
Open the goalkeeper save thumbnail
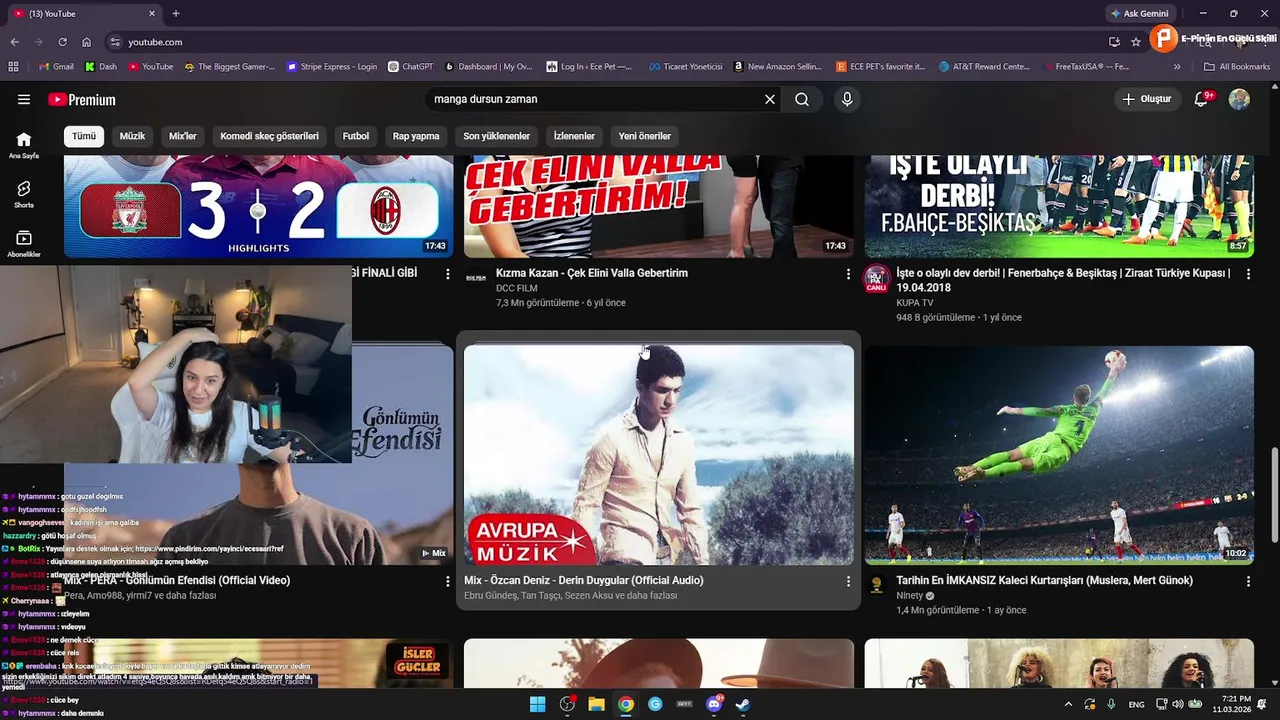(x=1059, y=455)
